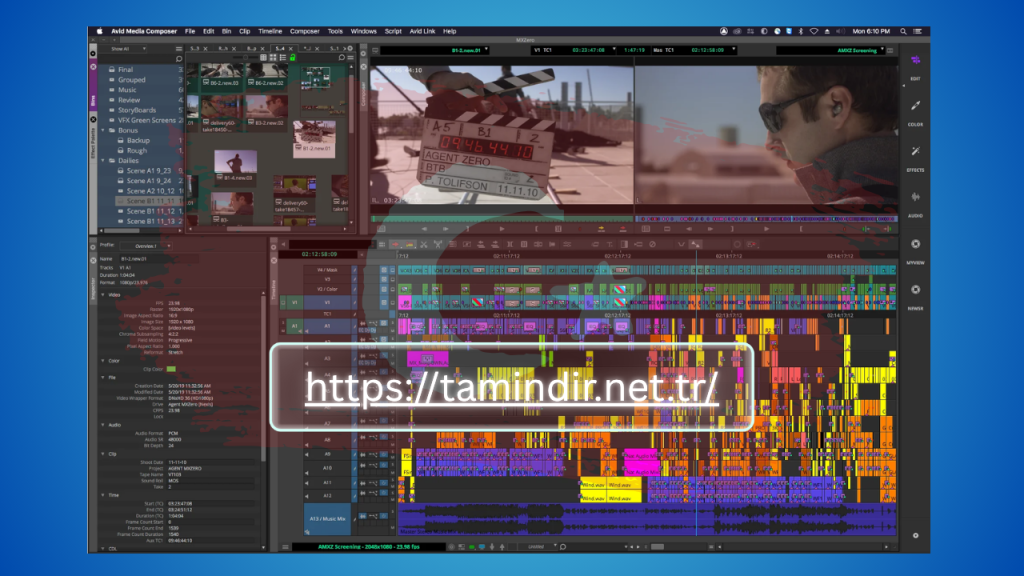Image resolution: width=1024 pixels, height=576 pixels.
Task: Collapse the Audio section in inspector
Action: (103, 425)
